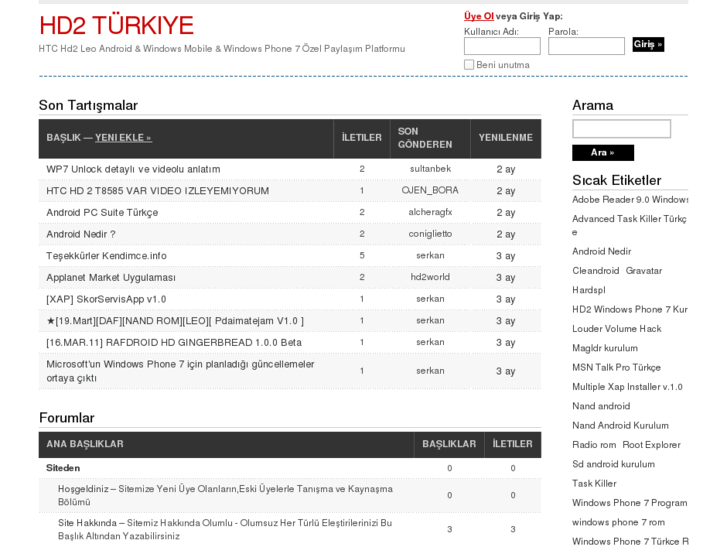Open the Siteden forum category
727x545 pixels.
63,468
